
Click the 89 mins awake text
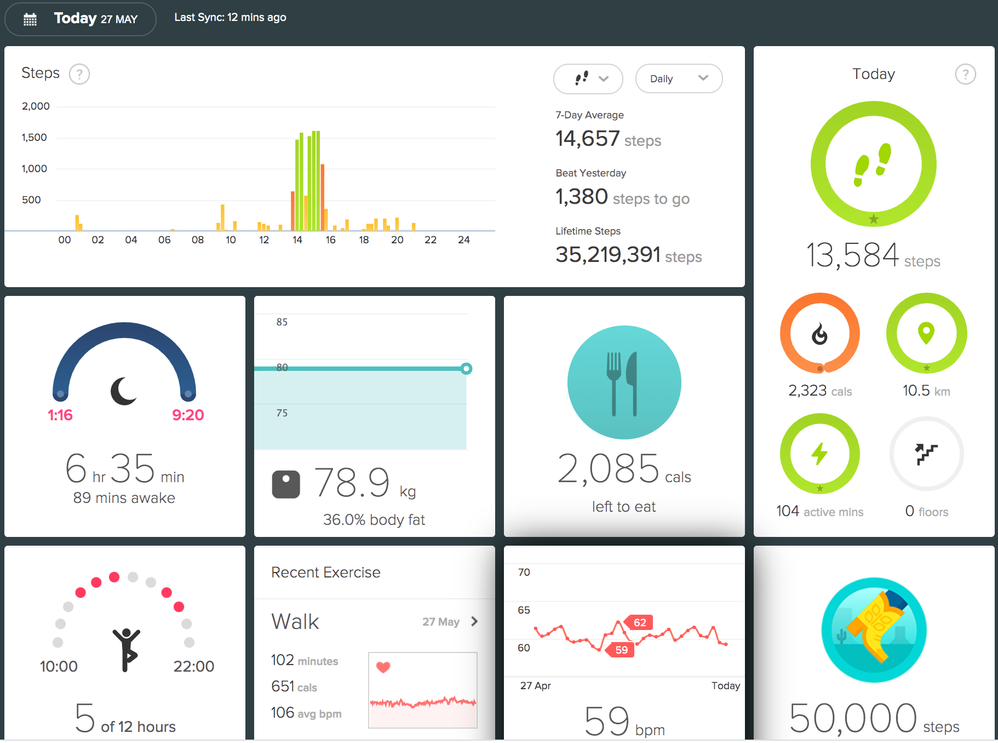124,498
